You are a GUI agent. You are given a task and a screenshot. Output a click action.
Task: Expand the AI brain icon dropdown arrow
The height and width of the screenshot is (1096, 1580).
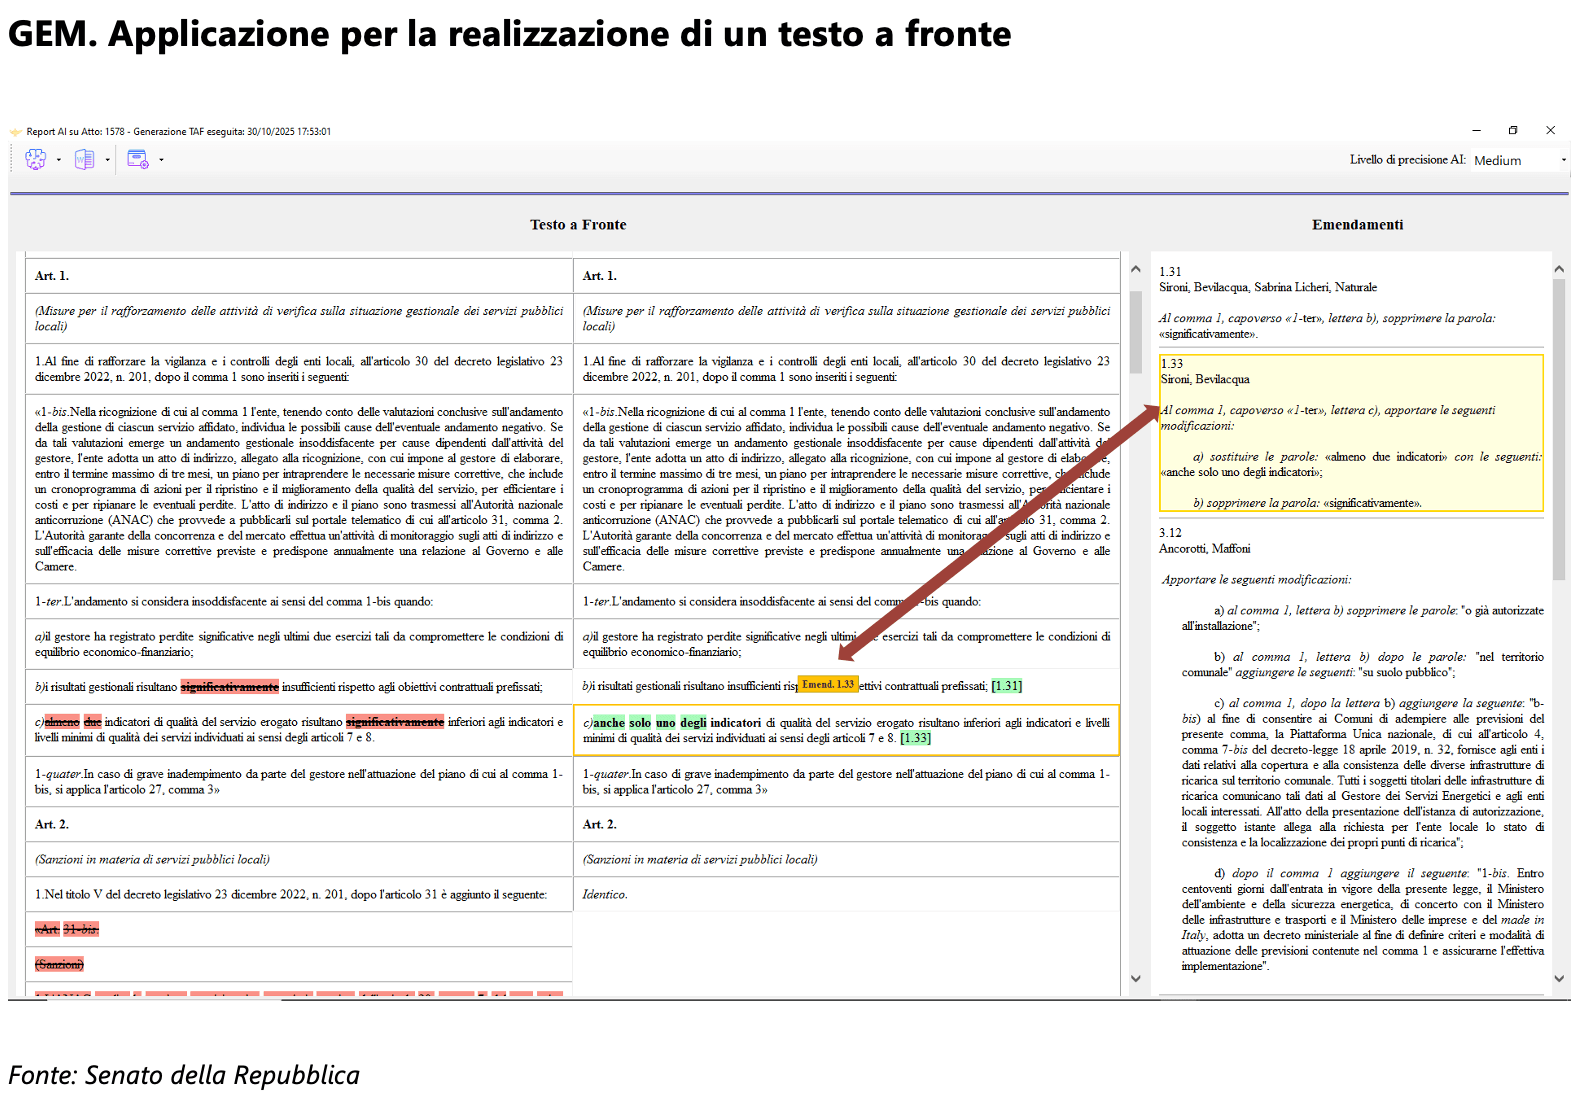coord(59,160)
